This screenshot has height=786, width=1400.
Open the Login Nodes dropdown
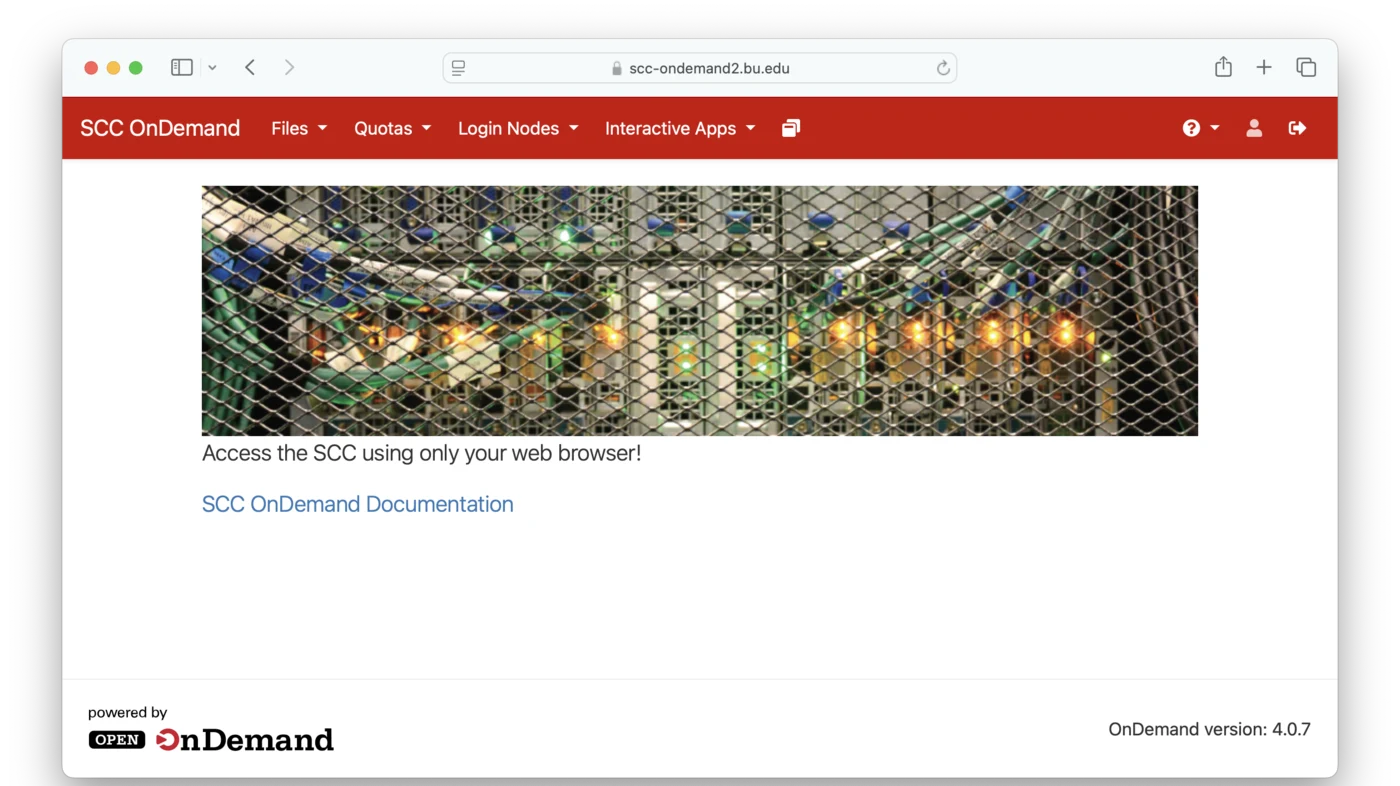[518, 128]
